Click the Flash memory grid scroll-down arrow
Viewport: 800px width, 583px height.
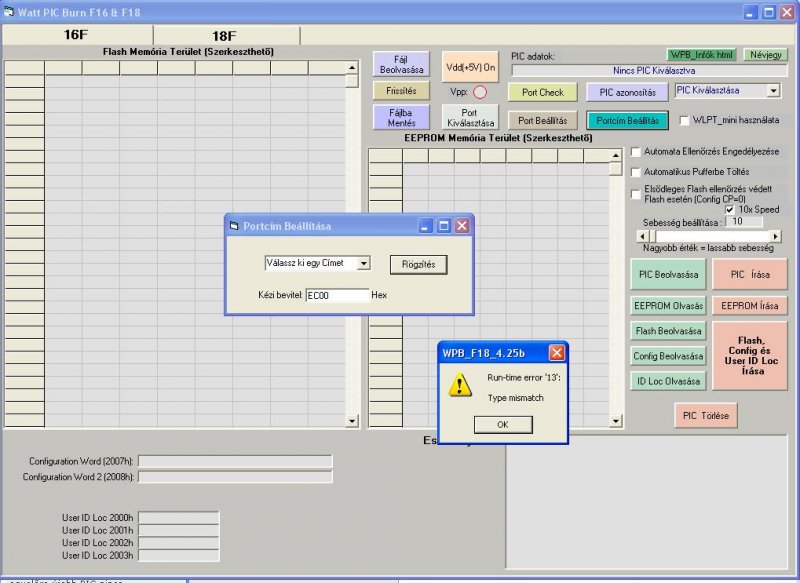pos(352,421)
